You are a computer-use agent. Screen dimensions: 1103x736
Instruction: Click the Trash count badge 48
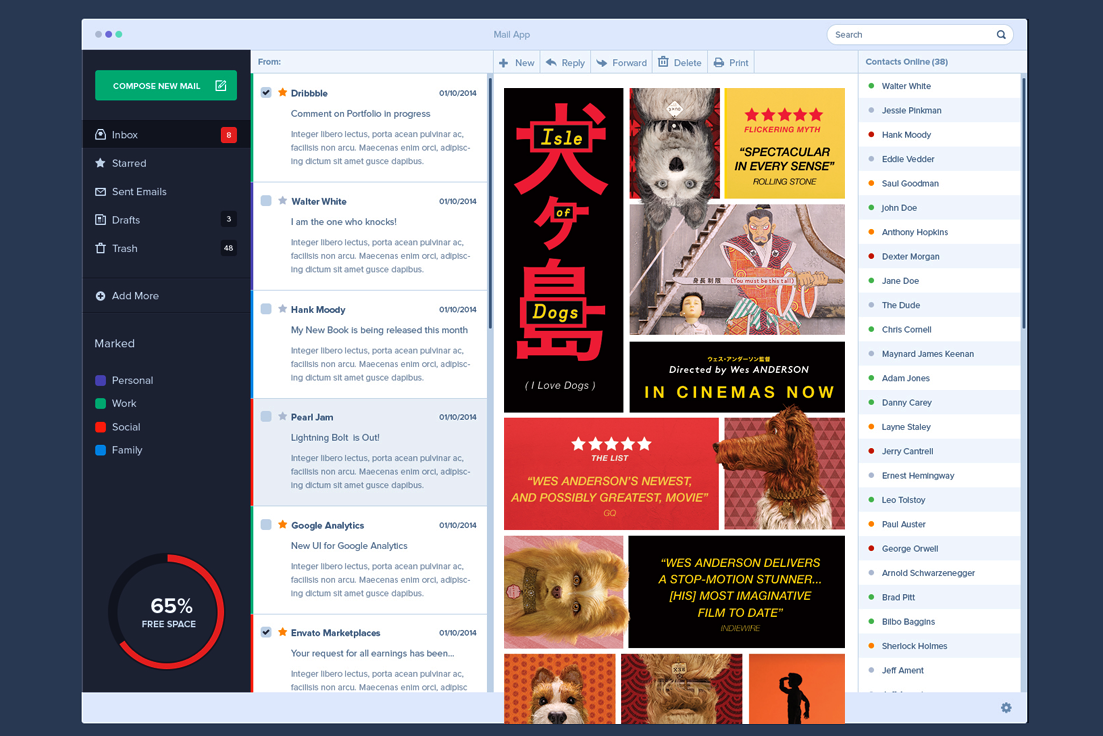[x=229, y=248]
